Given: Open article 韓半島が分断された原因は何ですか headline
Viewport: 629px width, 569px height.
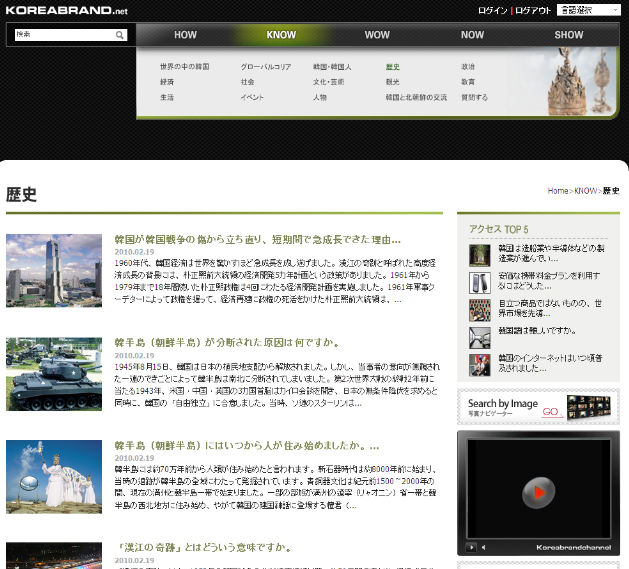Looking at the screenshot, I should (227, 343).
